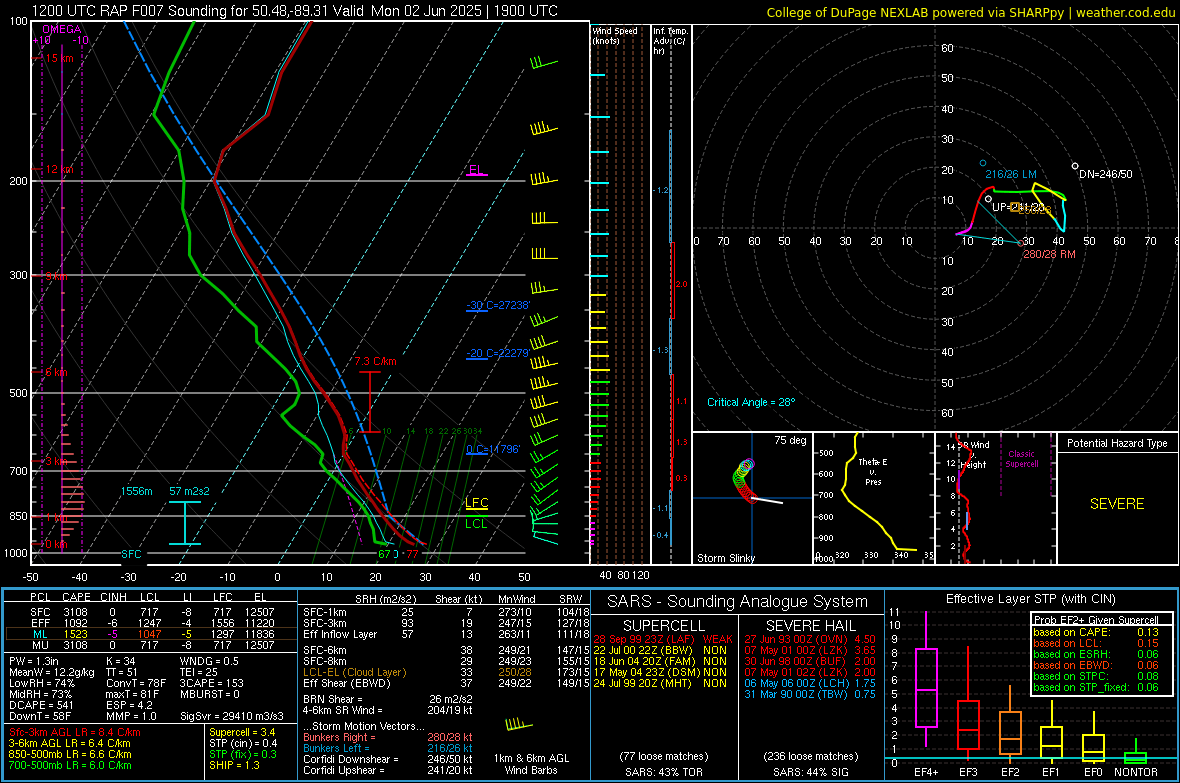Viewport: 1180px width, 783px height.
Task: Click the green 67 surface dewpoint value
Action: (x=384, y=554)
